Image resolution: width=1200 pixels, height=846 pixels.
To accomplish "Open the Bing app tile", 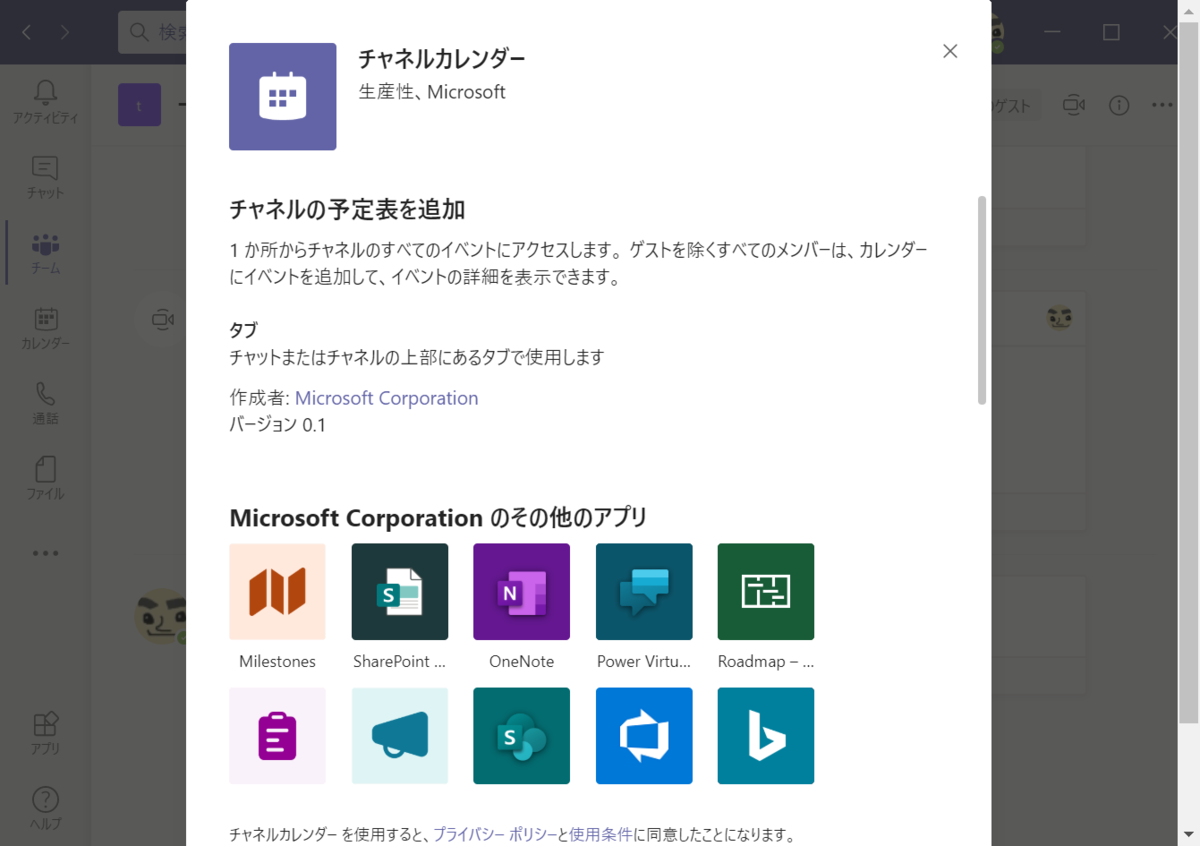I will click(x=766, y=736).
